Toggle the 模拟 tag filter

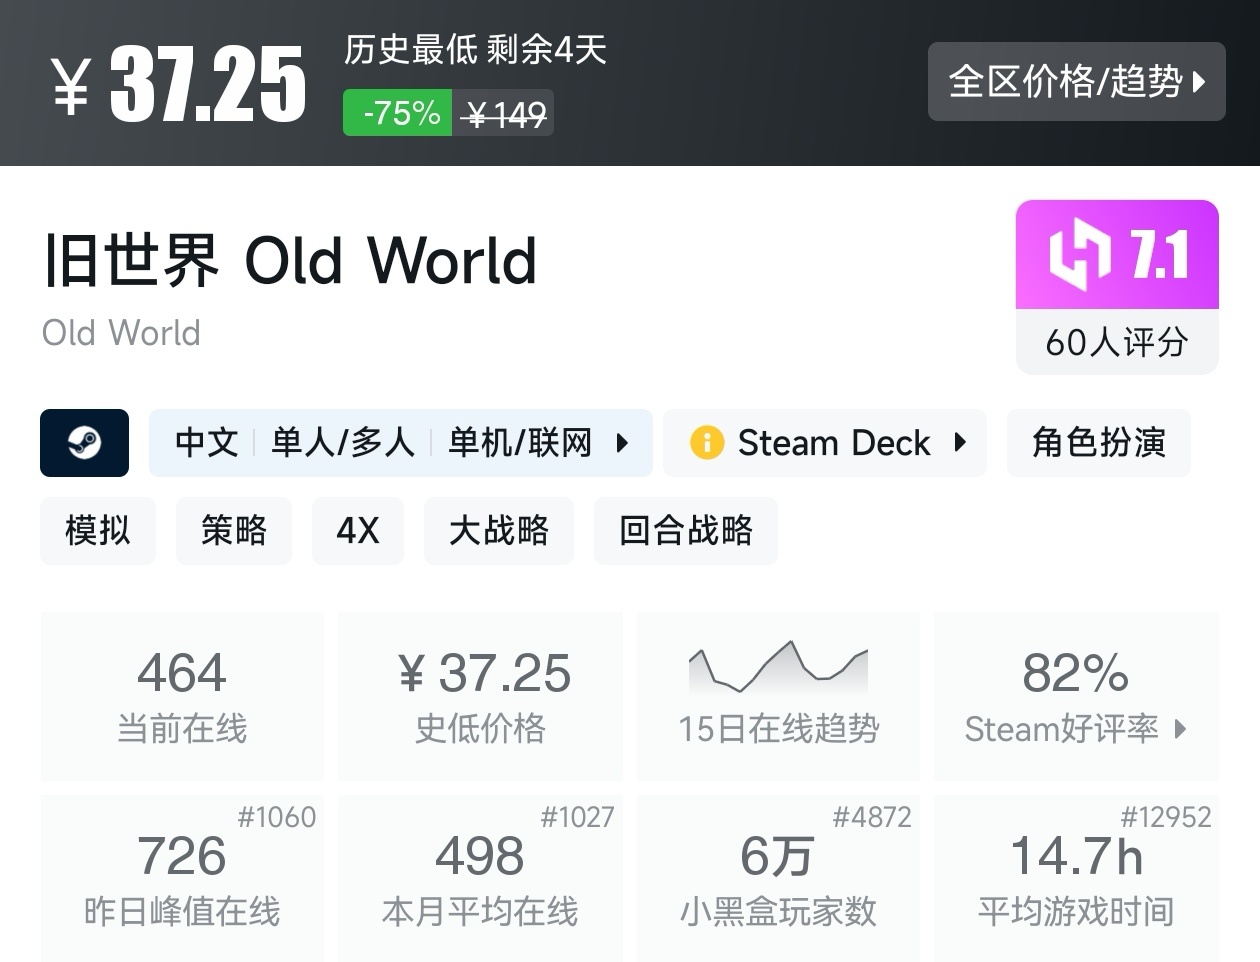[98, 531]
